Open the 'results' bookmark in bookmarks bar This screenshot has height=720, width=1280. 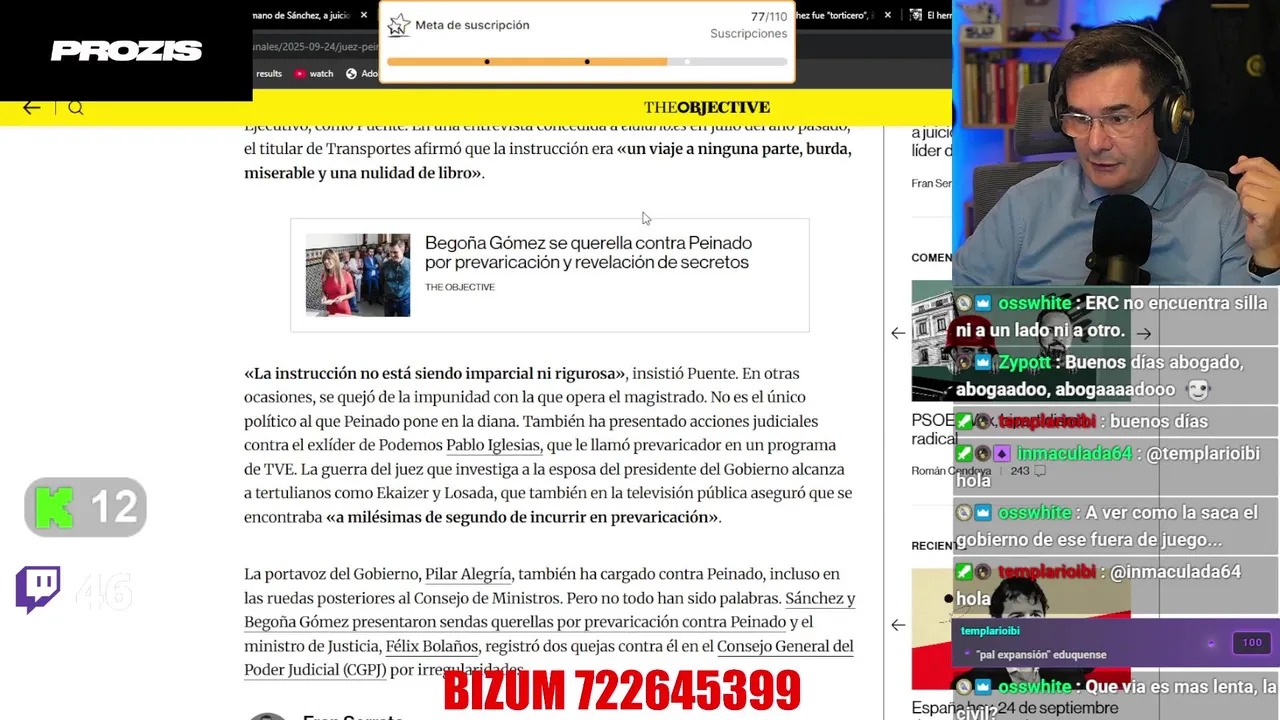pyautogui.click(x=269, y=73)
